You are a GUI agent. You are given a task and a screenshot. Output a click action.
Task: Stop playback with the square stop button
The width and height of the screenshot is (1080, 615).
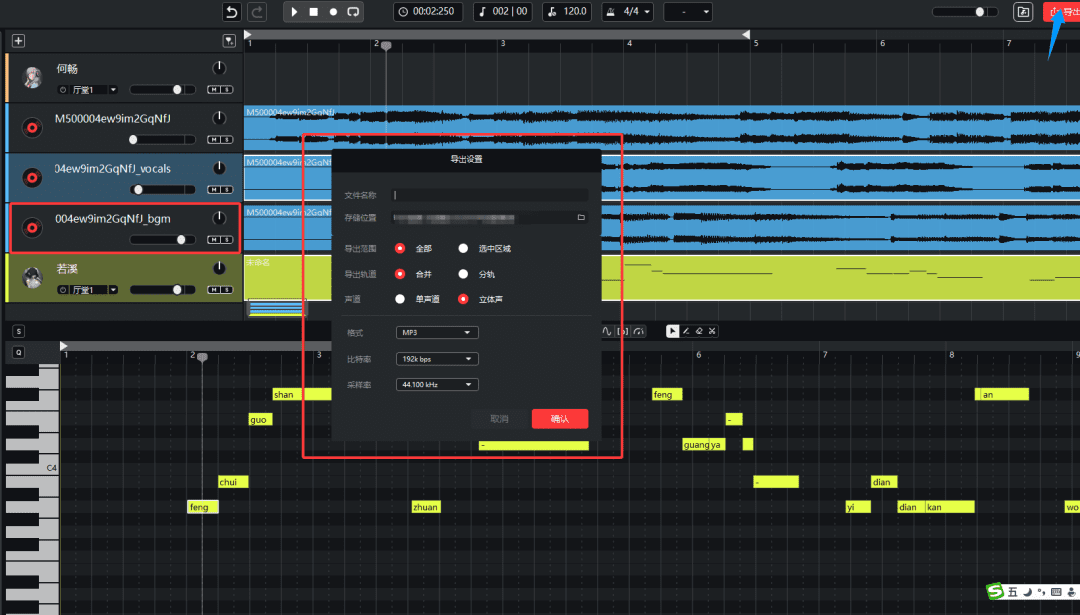313,12
